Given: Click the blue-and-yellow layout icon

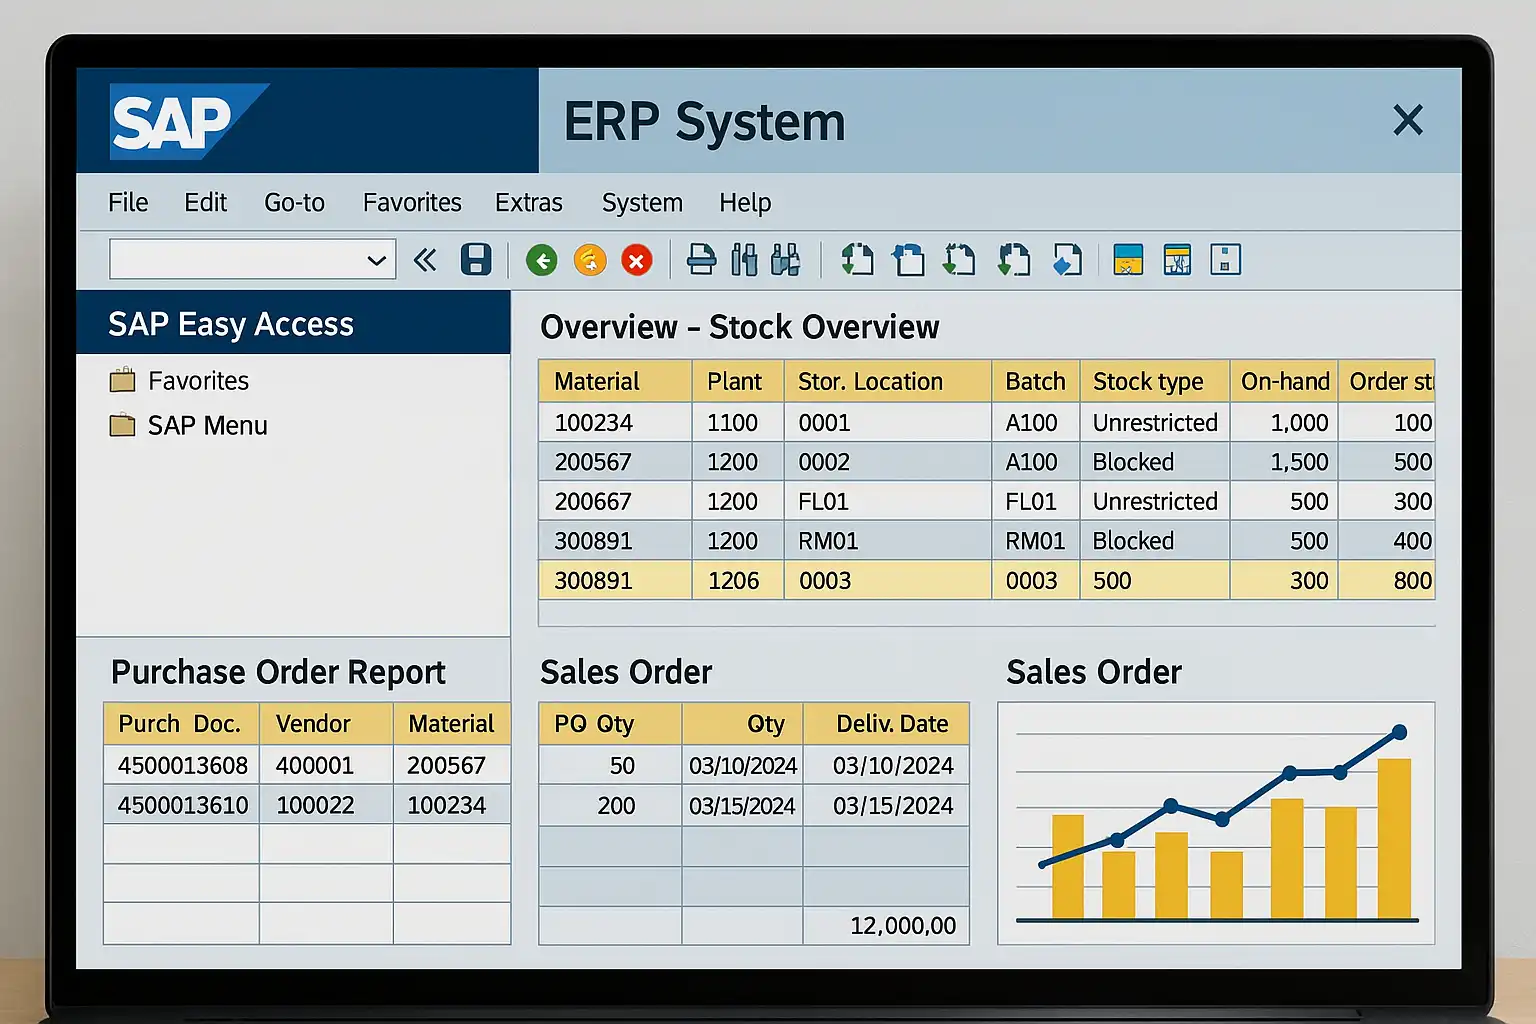Looking at the screenshot, I should tap(1128, 260).
